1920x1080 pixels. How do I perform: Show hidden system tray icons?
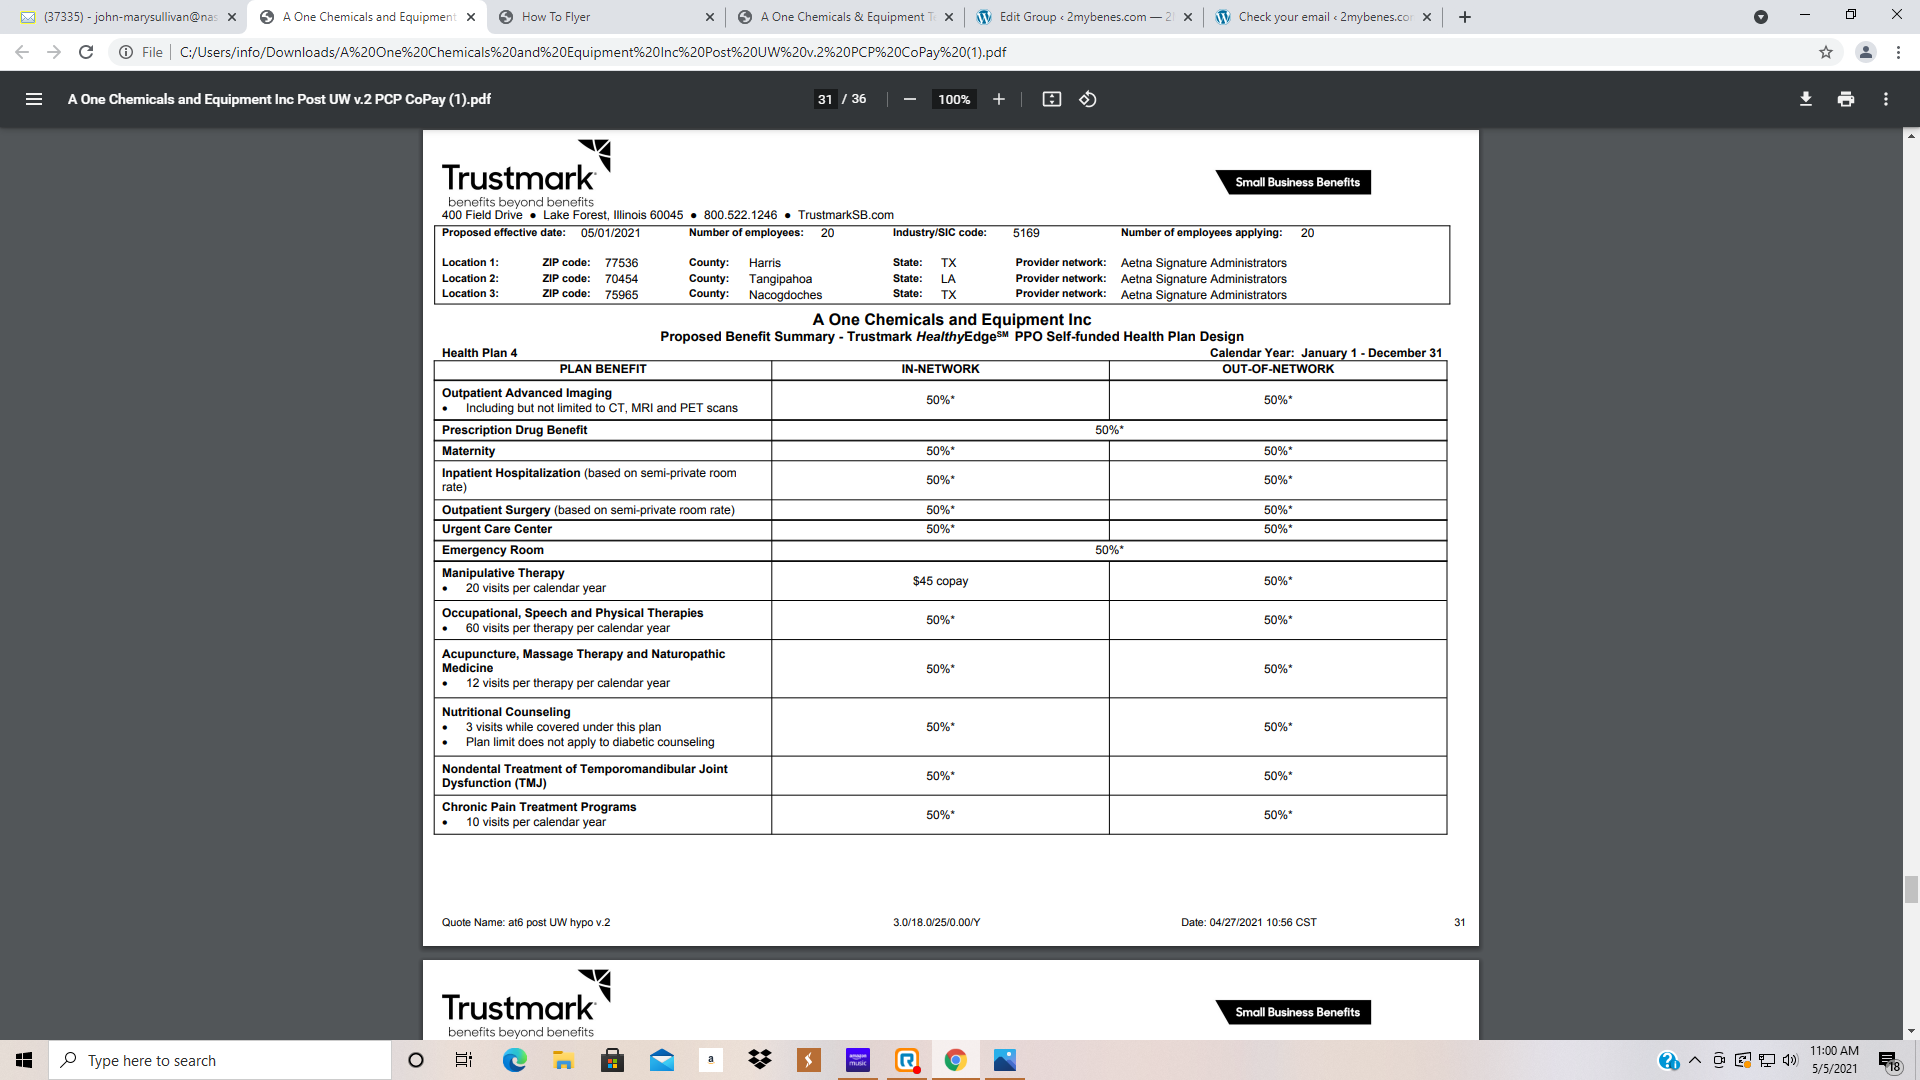click(x=1694, y=1060)
